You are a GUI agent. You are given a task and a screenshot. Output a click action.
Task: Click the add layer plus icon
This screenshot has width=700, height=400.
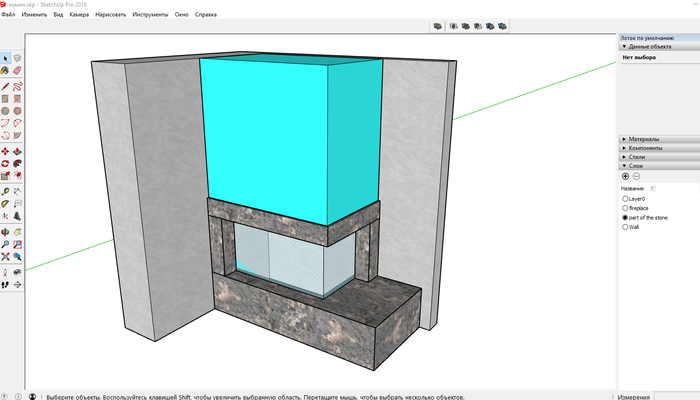(x=626, y=176)
